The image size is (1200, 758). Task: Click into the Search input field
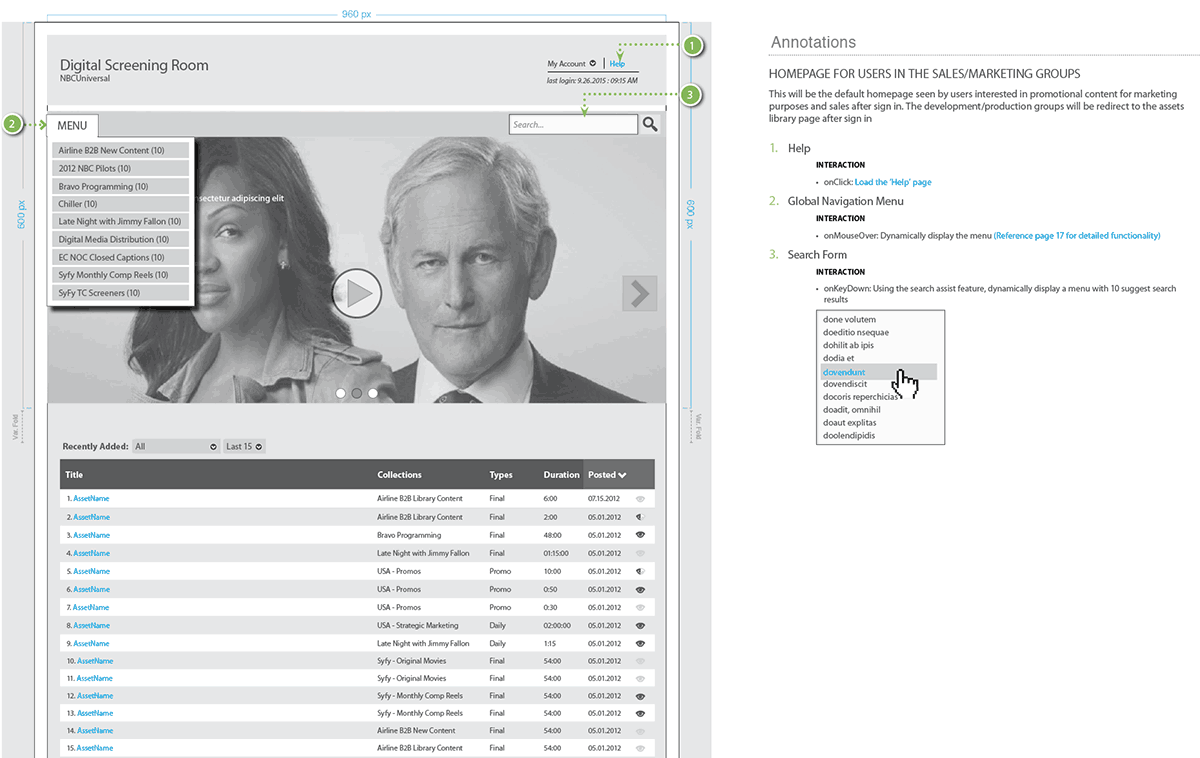click(x=572, y=125)
